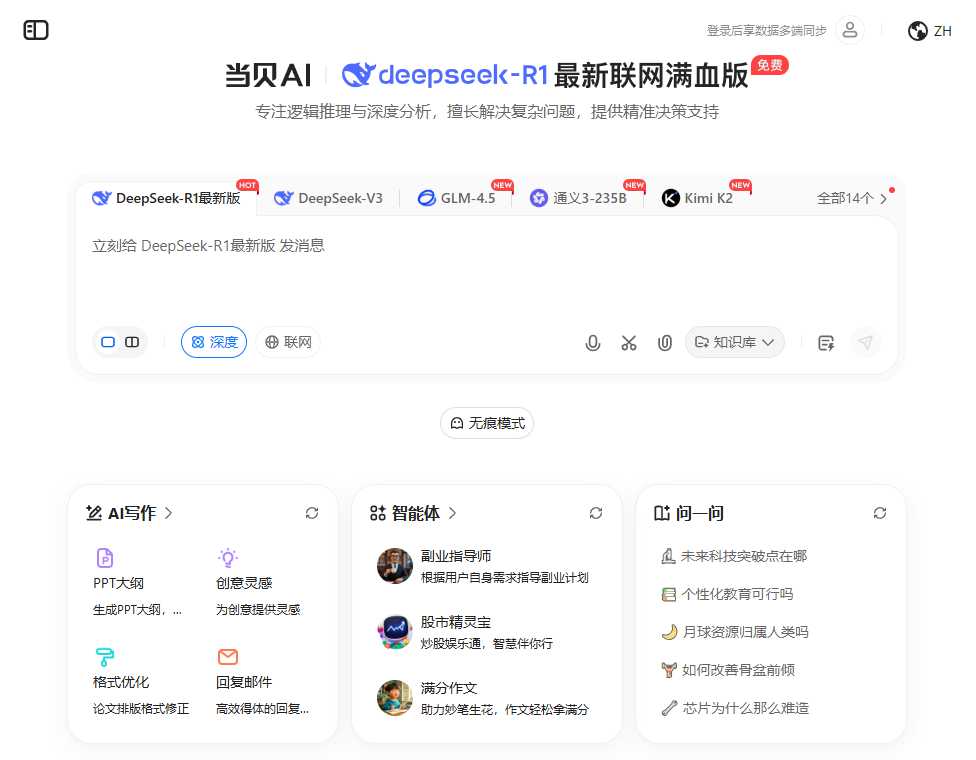
Task: Open the 副业指导师 agent title
Action: point(456,556)
